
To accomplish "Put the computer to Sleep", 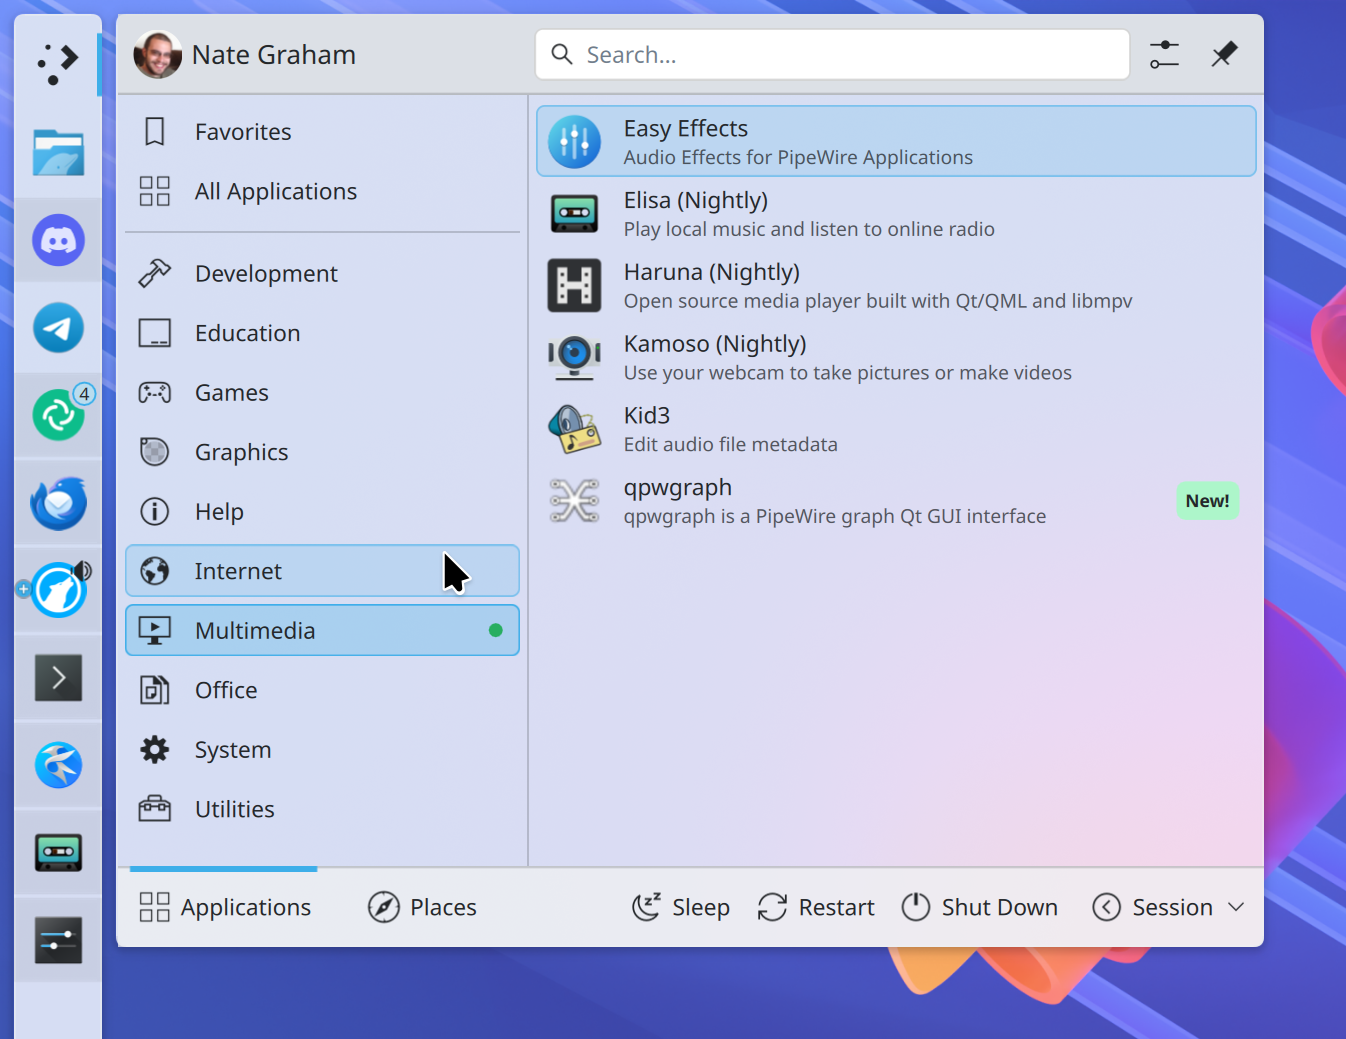I will click(x=681, y=907).
